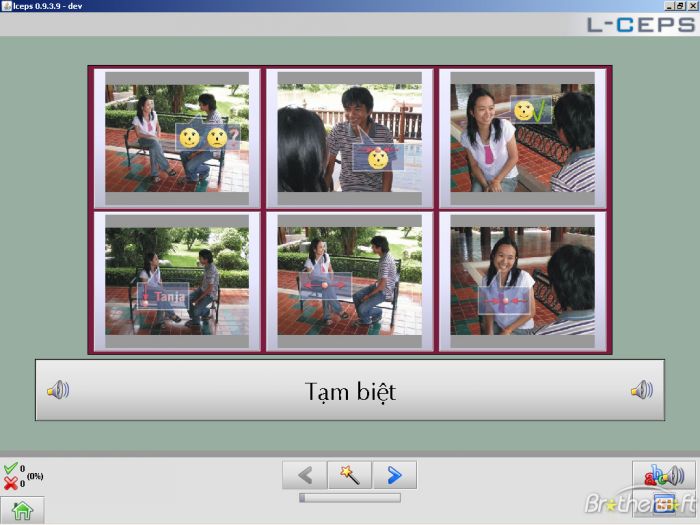Click the red X wrong-answers icon
The height and width of the screenshot is (525, 700).
[x=10, y=483]
